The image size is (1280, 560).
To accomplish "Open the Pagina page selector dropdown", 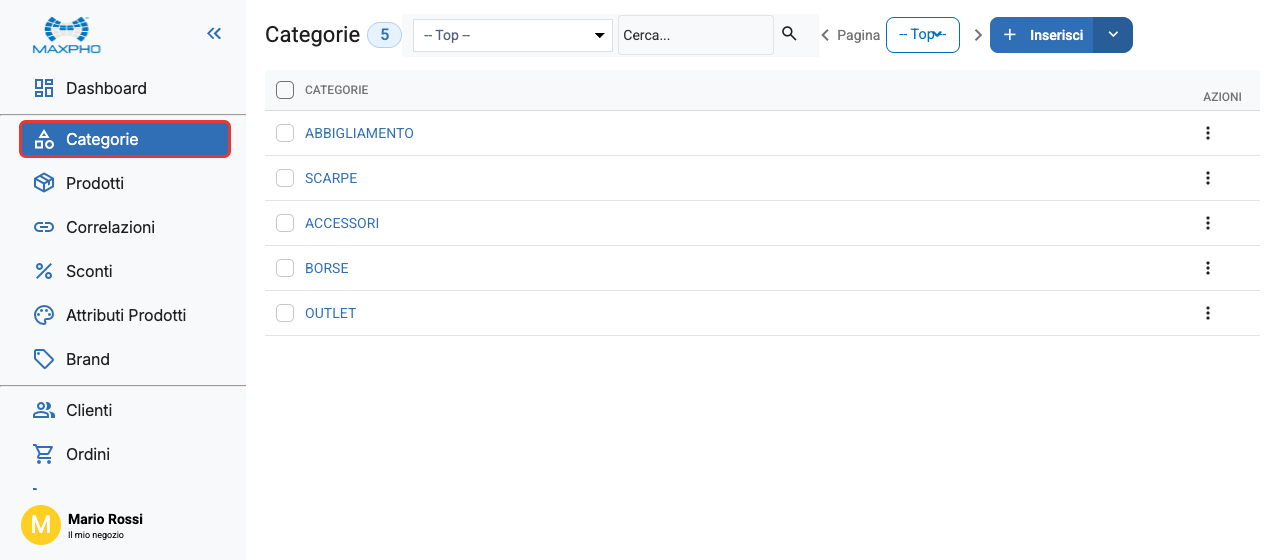I will pos(923,35).
